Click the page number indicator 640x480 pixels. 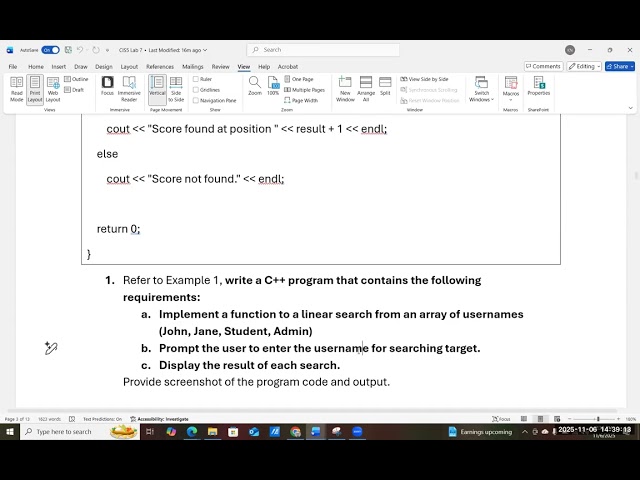pos(17,419)
